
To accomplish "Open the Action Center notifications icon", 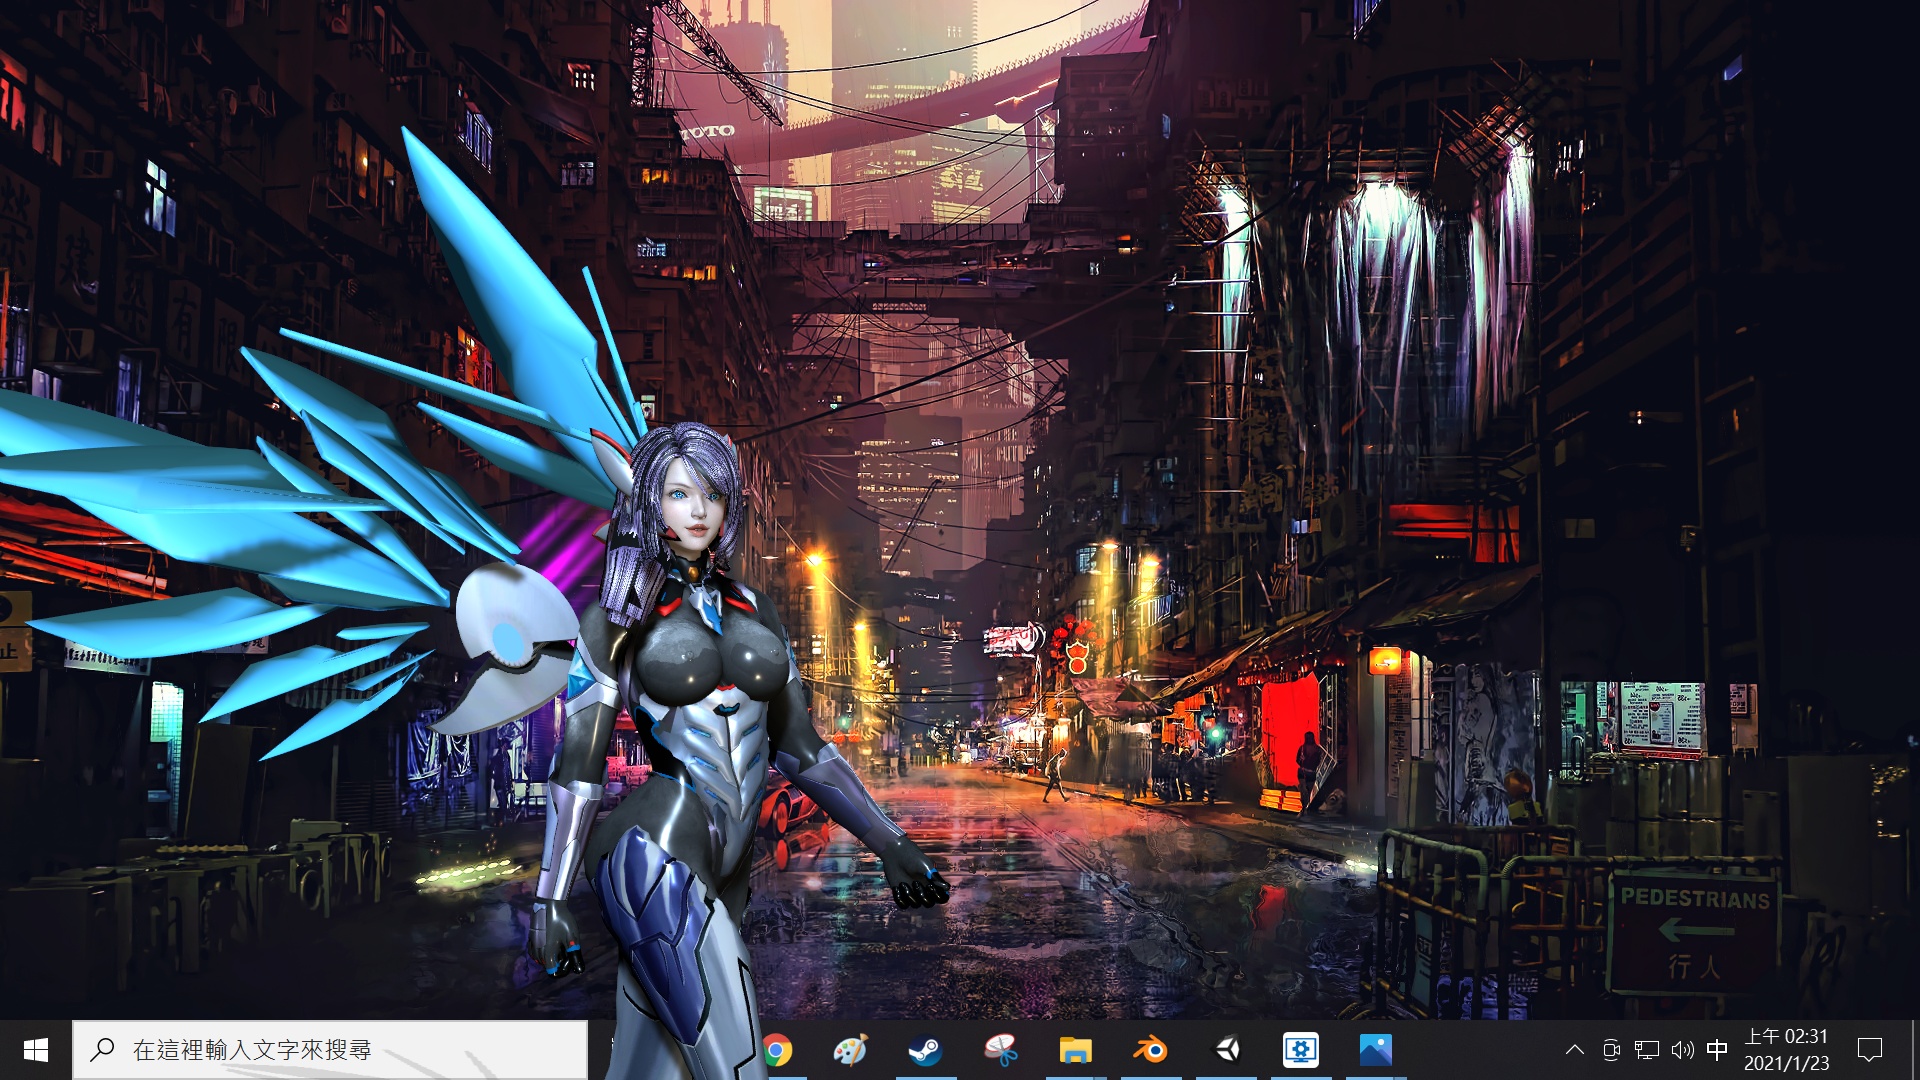I will click(1870, 1050).
